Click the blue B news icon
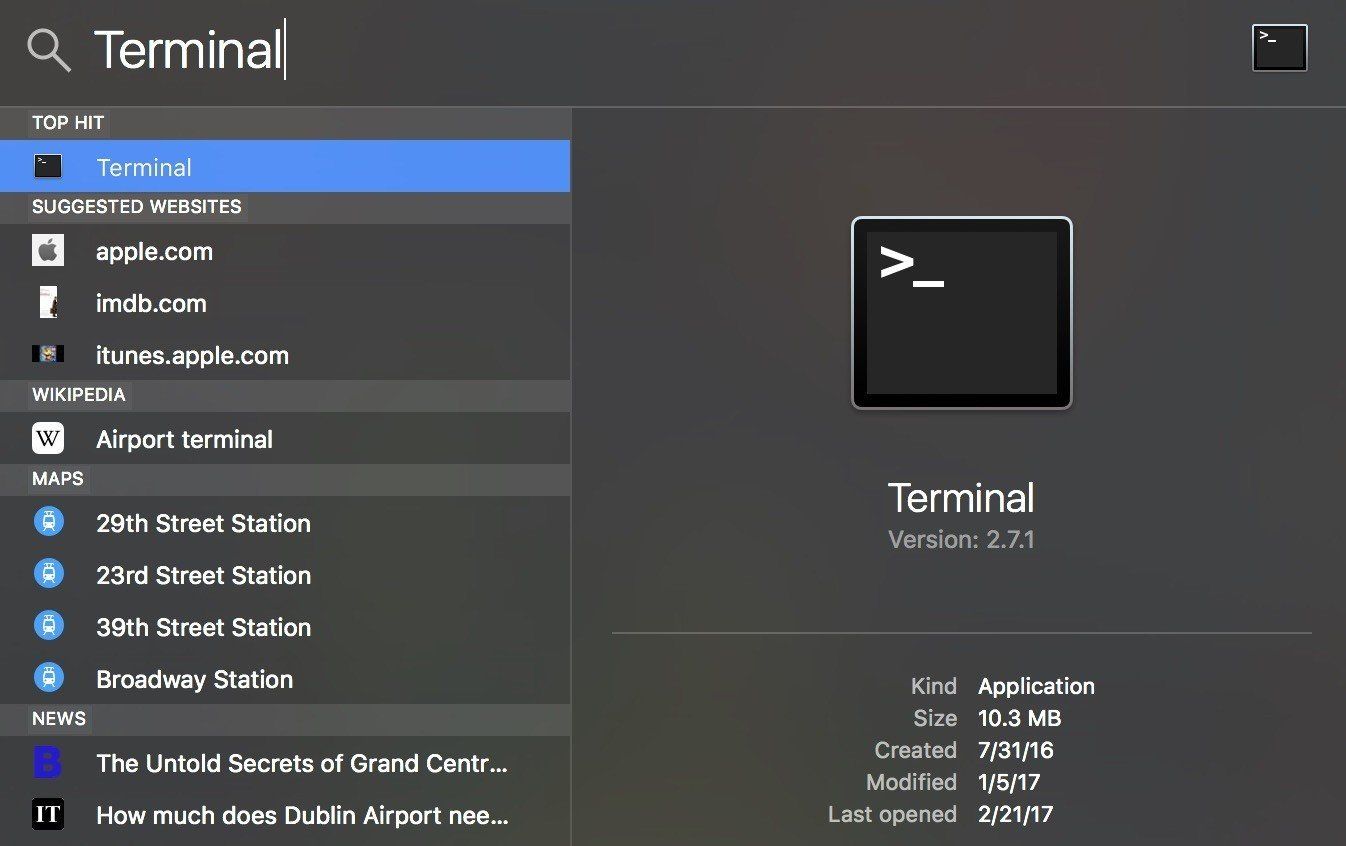 [x=48, y=763]
